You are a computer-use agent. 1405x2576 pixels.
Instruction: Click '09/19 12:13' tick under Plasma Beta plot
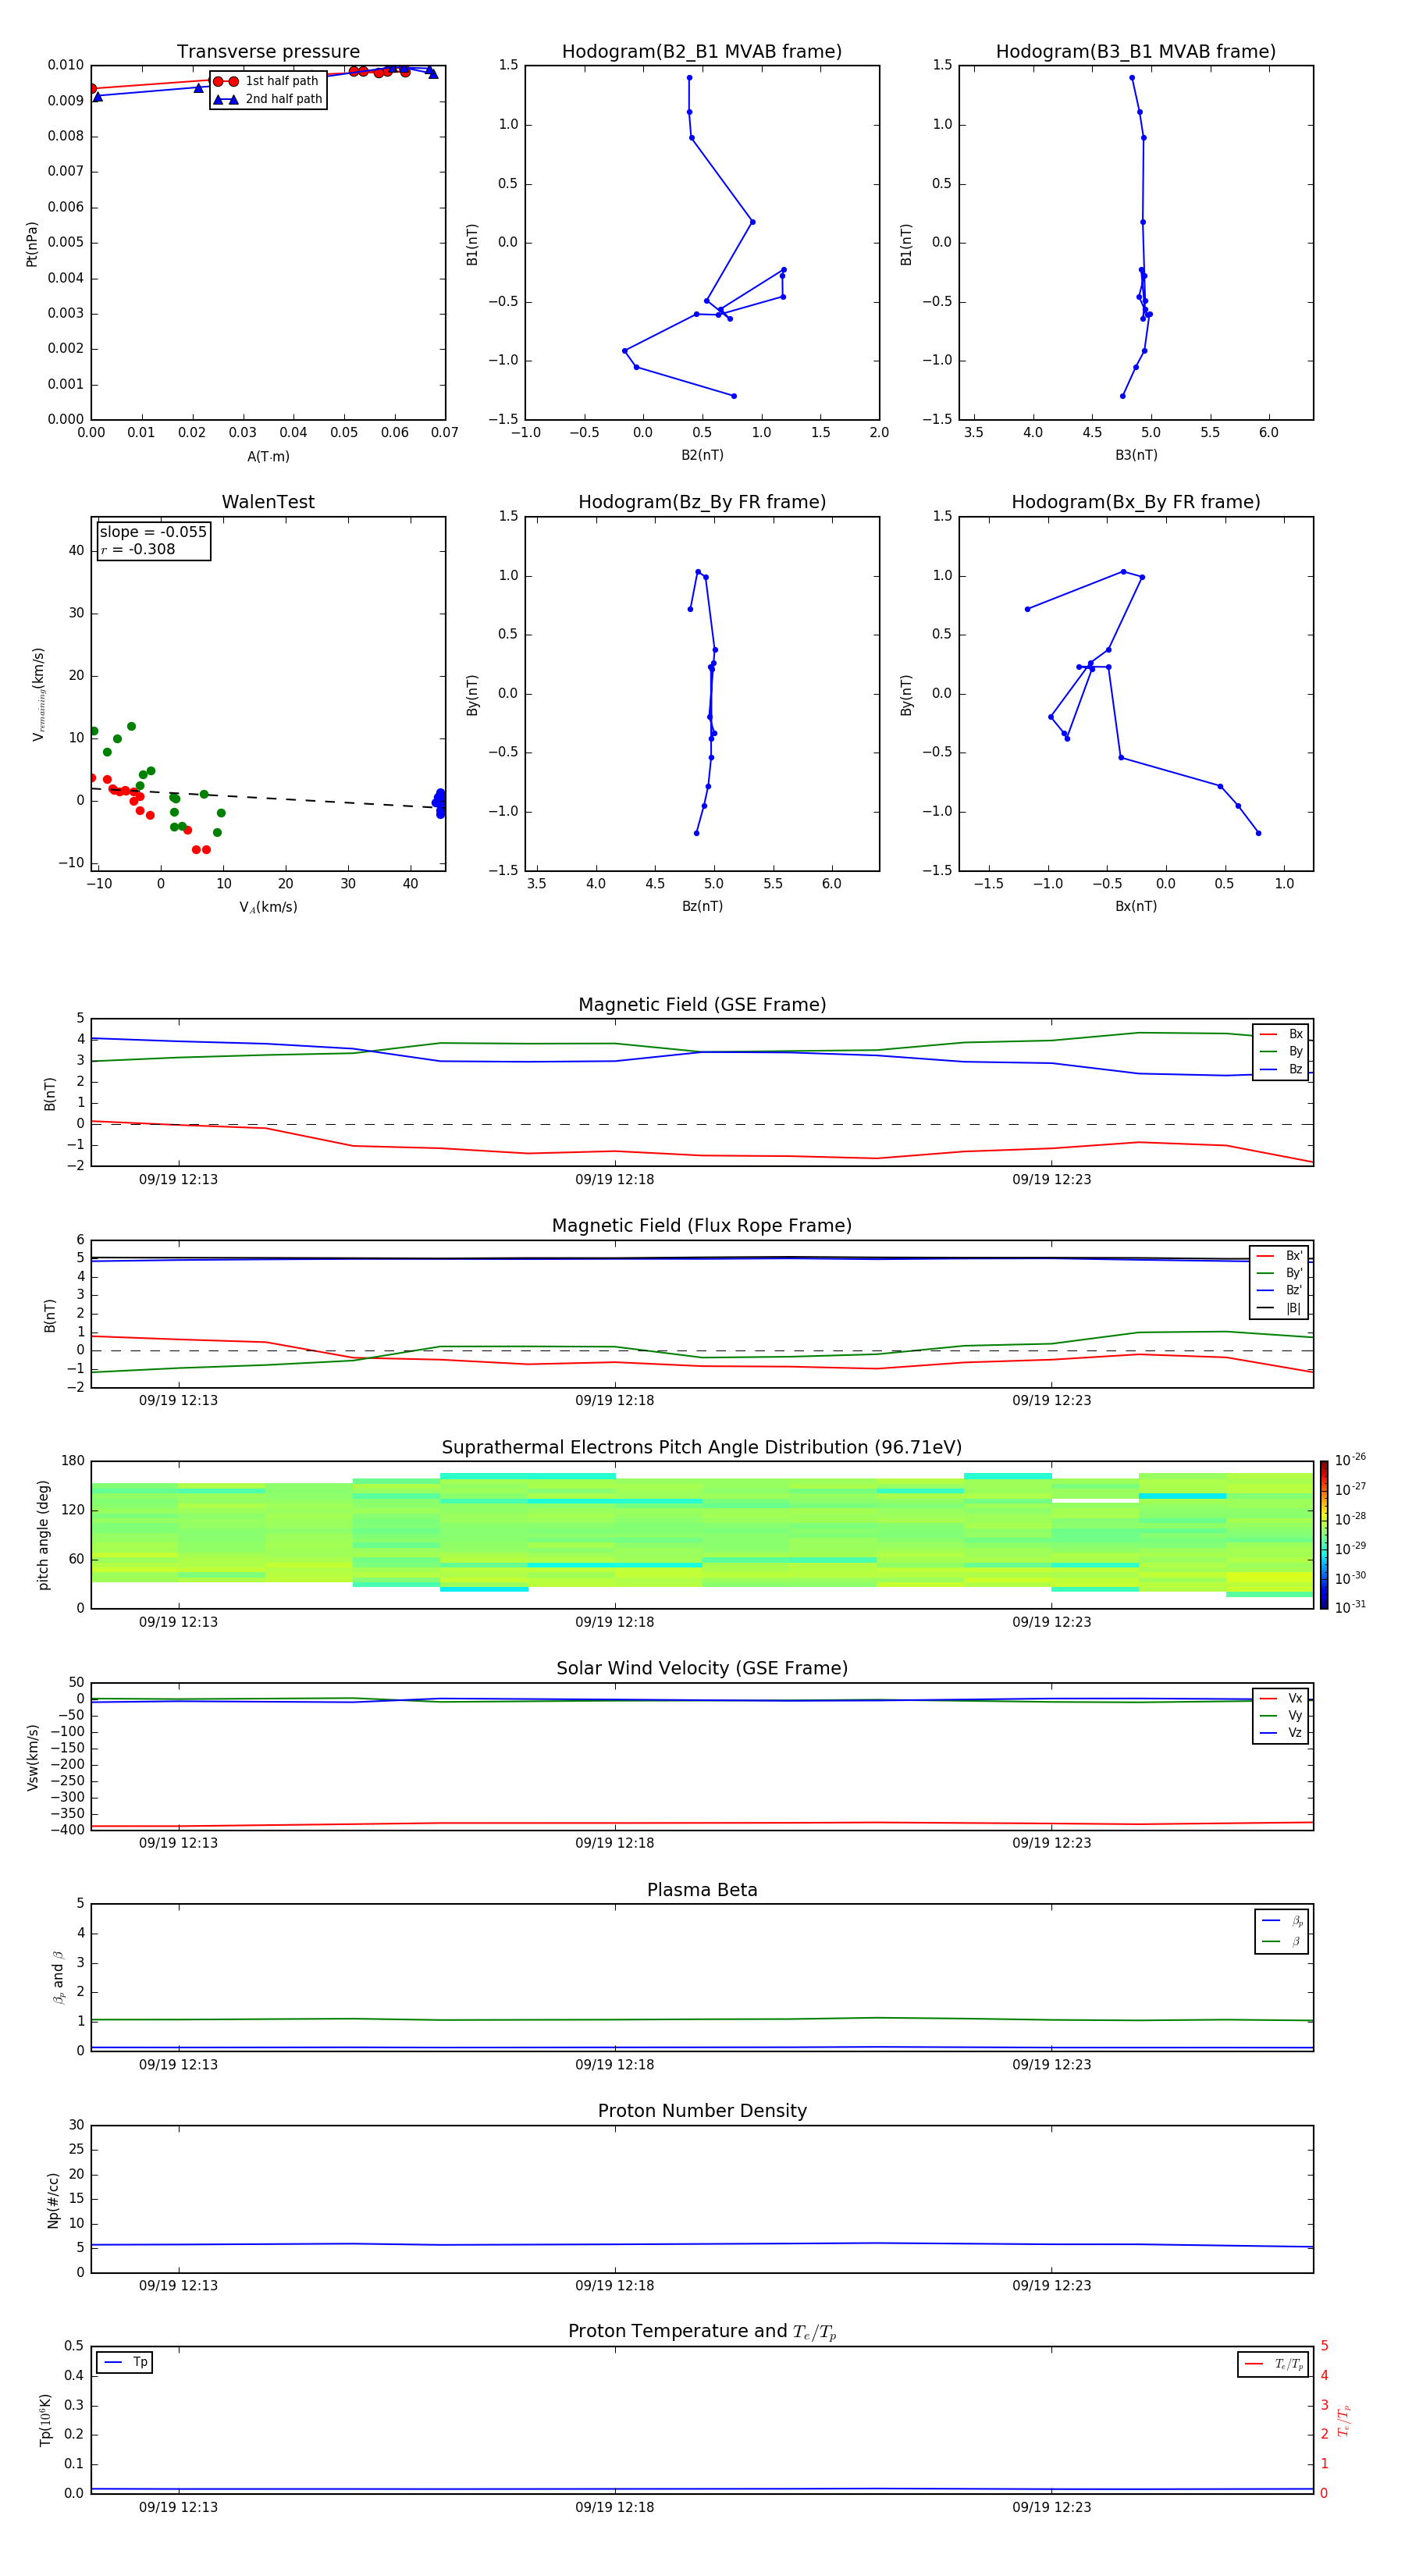tap(178, 2064)
